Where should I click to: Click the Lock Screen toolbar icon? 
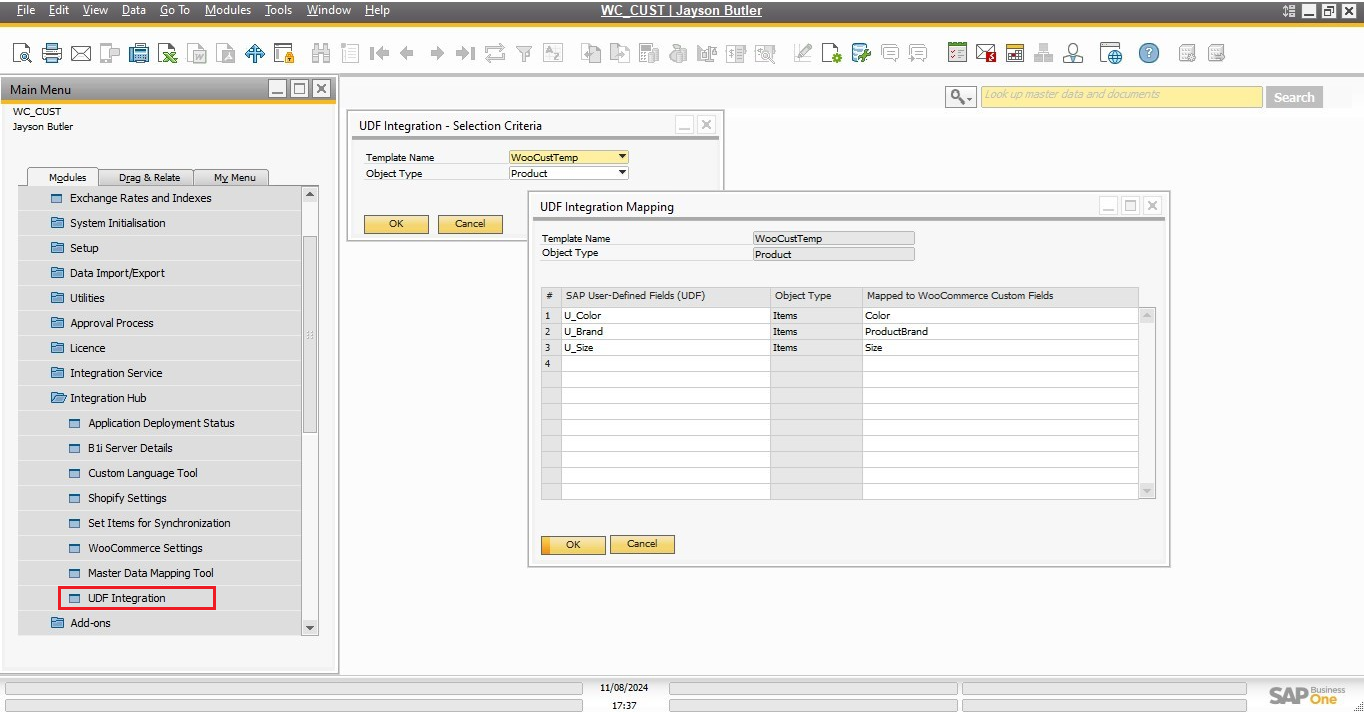click(284, 53)
